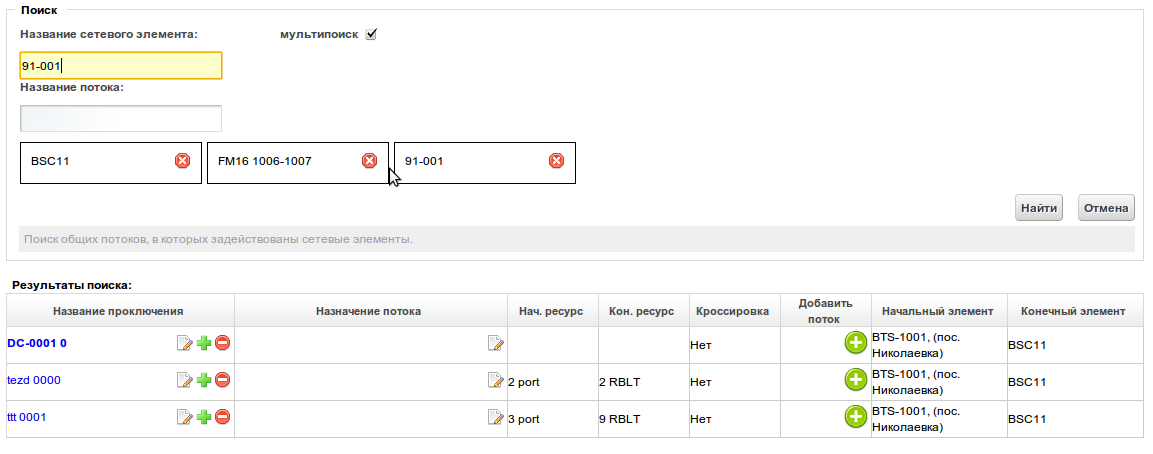This screenshot has width=1153, height=454.
Task: Focus the network element name field
Action: click(121, 66)
